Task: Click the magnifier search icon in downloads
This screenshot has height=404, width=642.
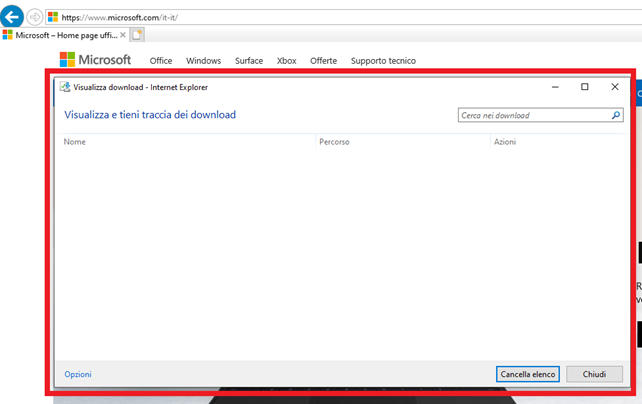Action: click(x=616, y=115)
